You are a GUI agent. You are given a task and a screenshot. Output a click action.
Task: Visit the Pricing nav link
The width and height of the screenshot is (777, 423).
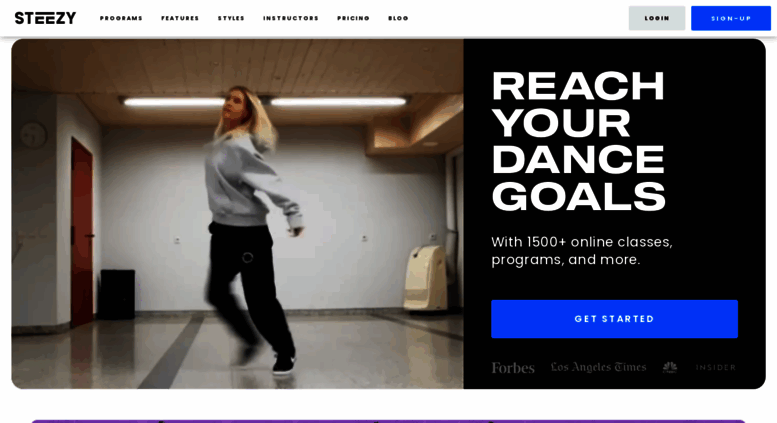tap(353, 18)
